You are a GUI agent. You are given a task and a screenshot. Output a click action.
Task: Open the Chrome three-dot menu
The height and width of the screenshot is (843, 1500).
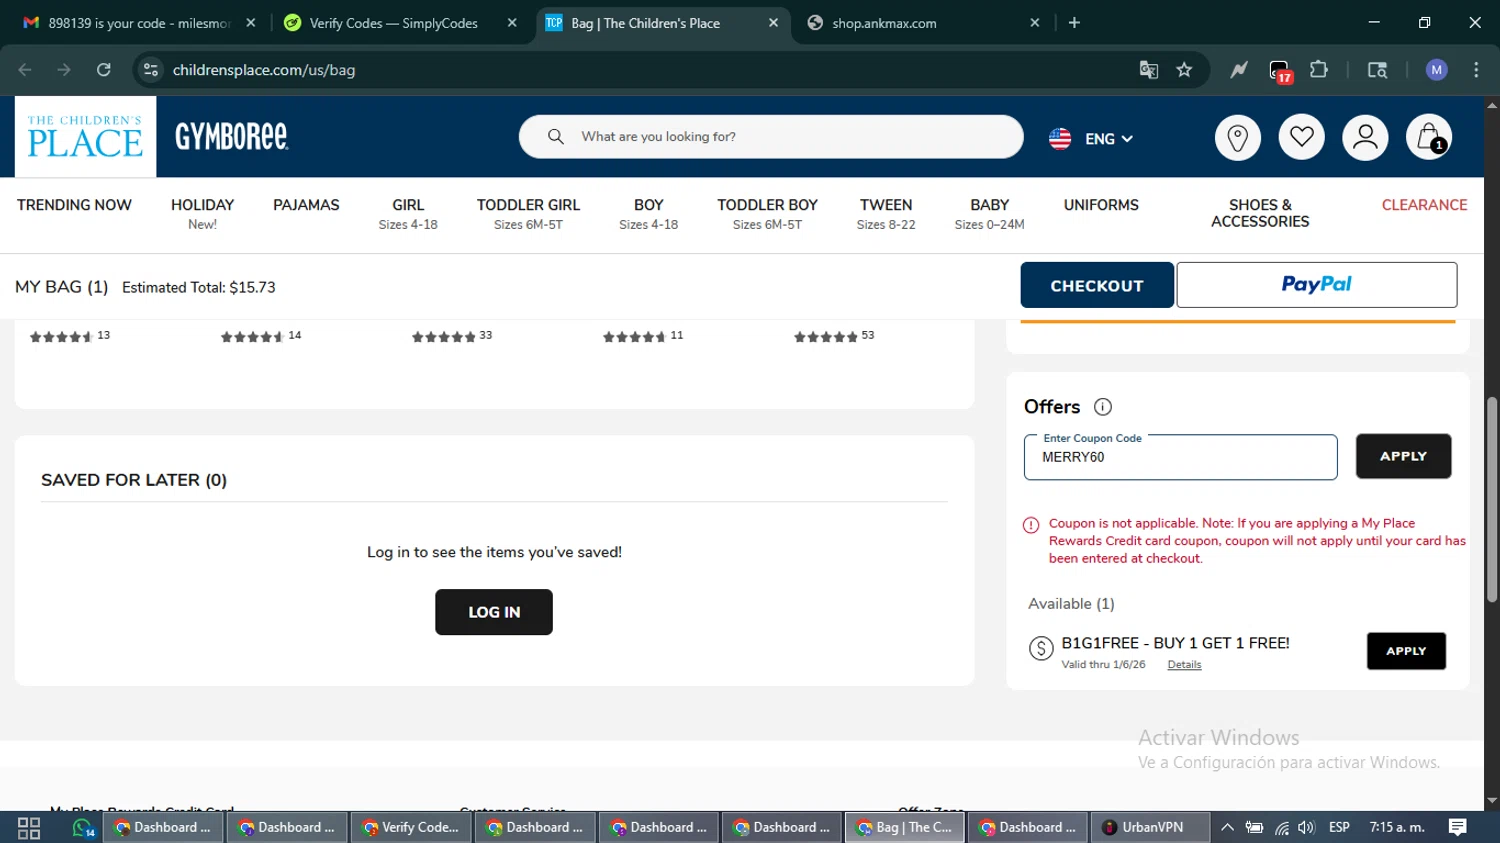click(x=1476, y=70)
